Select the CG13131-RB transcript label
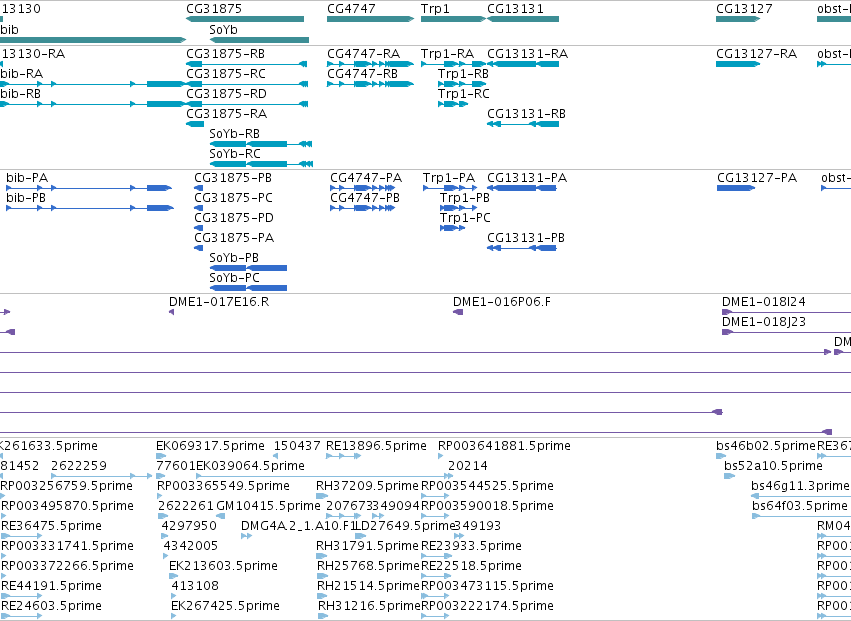 [526, 114]
